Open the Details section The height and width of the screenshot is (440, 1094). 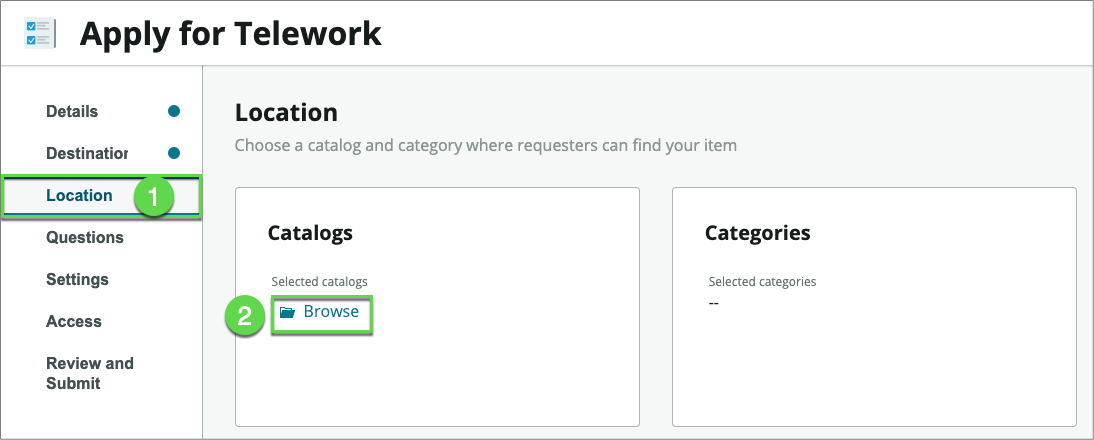pyautogui.click(x=72, y=111)
